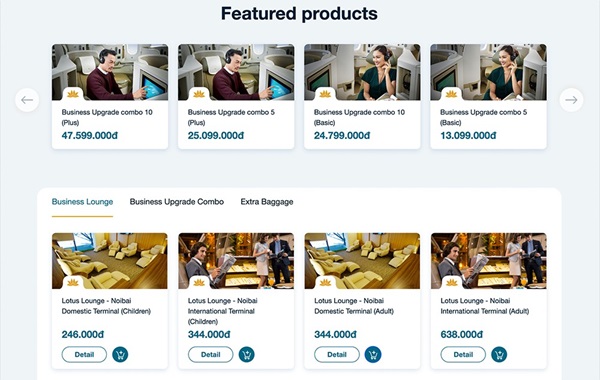Image resolution: width=600 pixels, height=380 pixels.
Task: Open Business Upgrade combo 10 (Basic) product image
Action: [362, 72]
